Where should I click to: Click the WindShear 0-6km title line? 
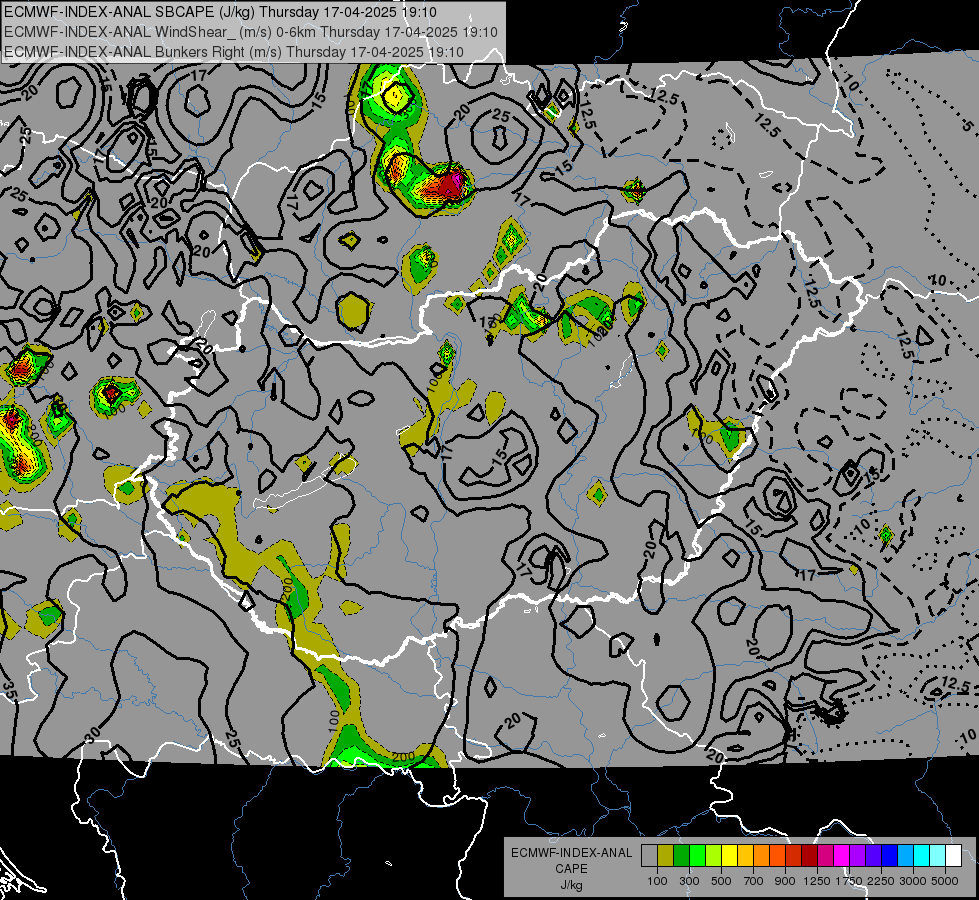coord(251,32)
